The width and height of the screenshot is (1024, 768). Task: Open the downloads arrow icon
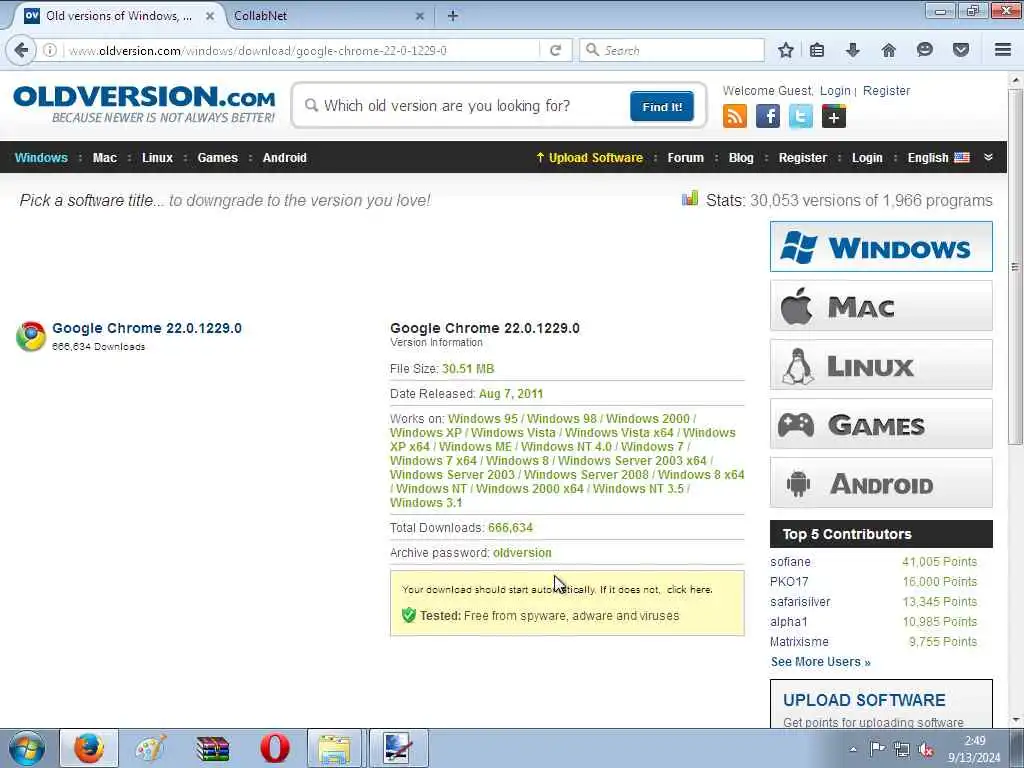click(x=853, y=50)
